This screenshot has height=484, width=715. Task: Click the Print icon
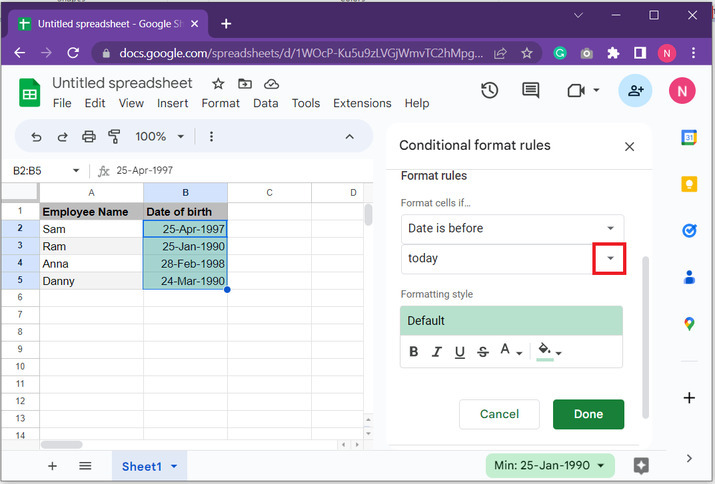point(88,136)
